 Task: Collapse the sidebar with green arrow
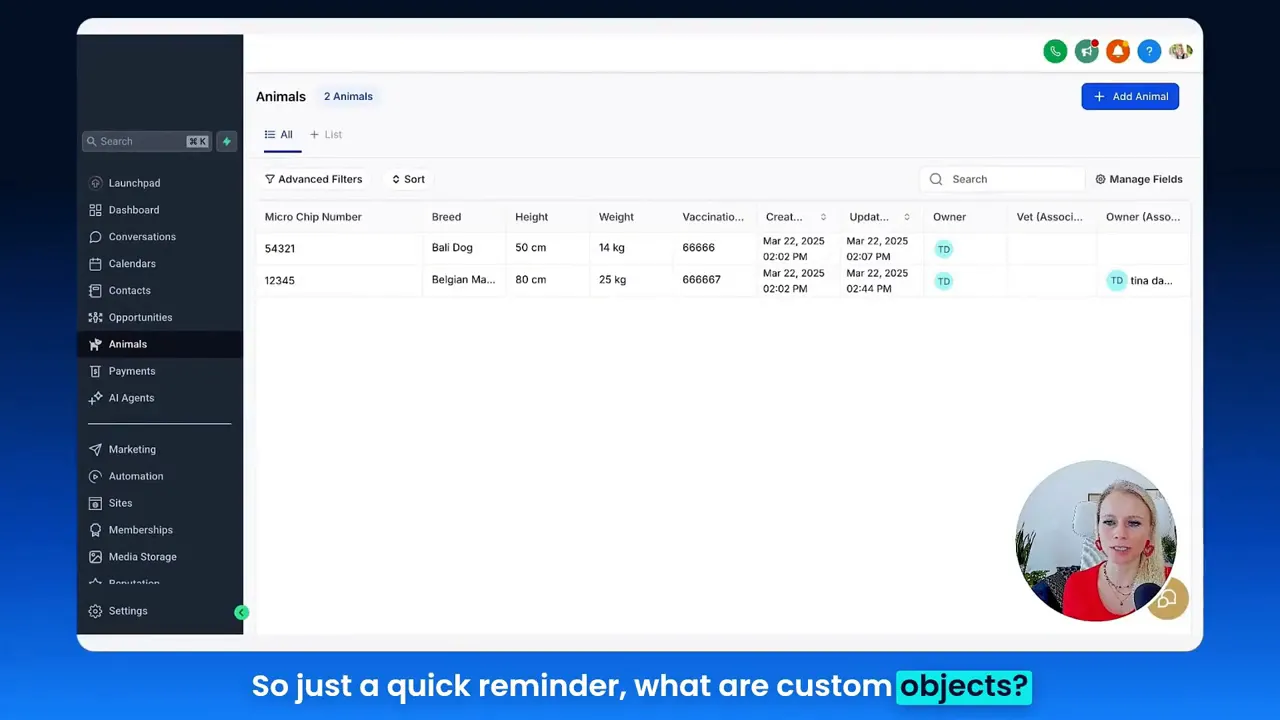[241, 612]
